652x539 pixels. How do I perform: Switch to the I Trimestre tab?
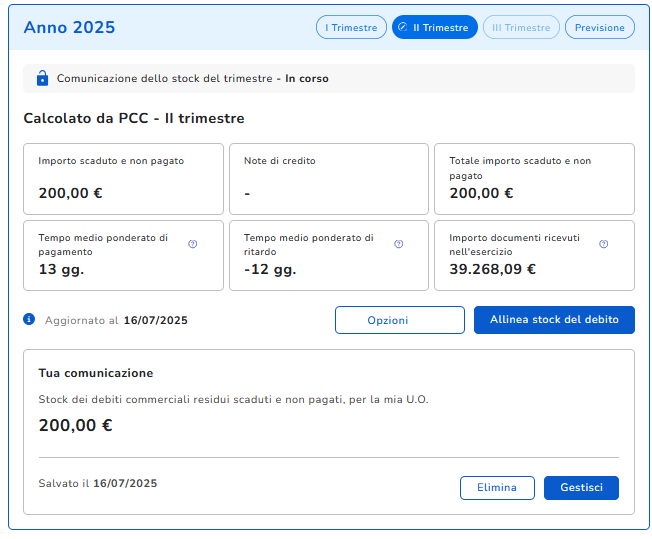(x=351, y=27)
